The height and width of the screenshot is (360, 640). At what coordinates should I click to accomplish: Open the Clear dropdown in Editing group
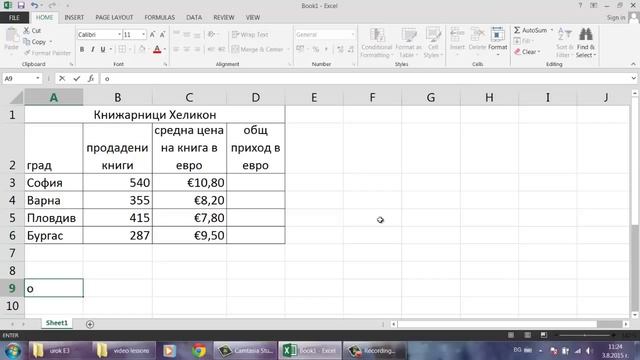click(x=527, y=52)
